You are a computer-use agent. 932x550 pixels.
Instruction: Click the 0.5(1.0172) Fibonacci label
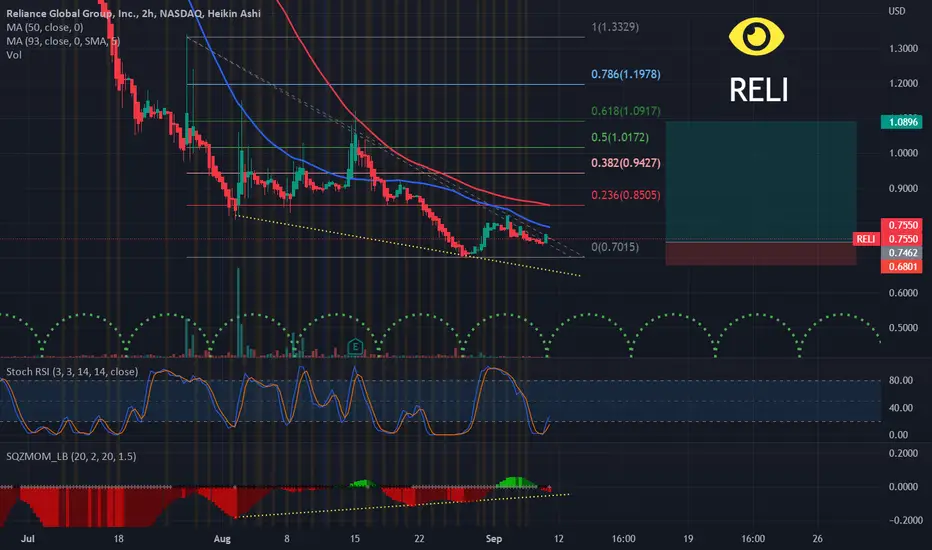[619, 137]
